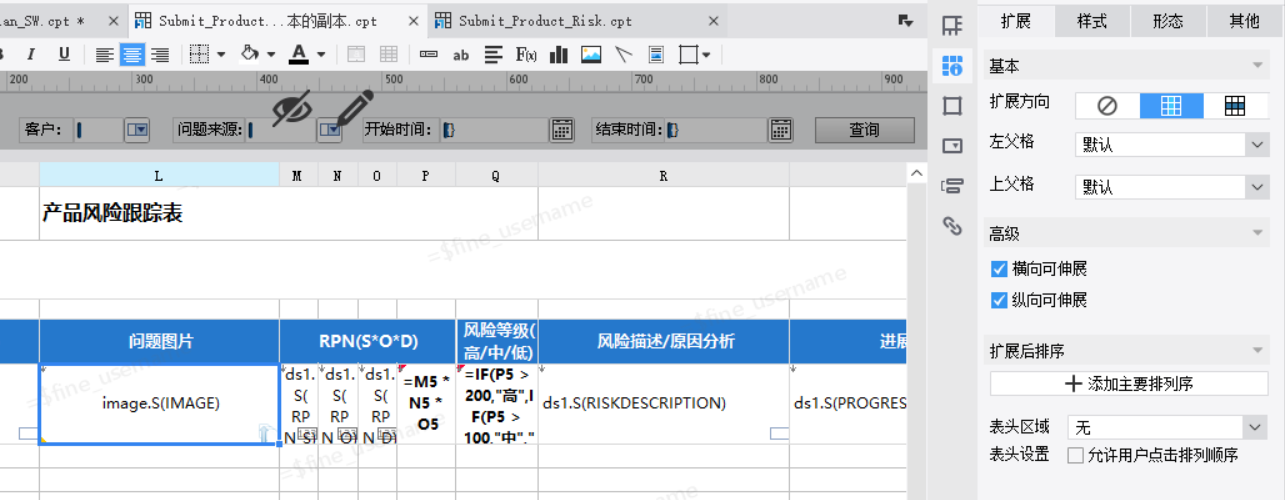The width and height of the screenshot is (1285, 500).
Task: Insert an image element
Action: click(591, 55)
